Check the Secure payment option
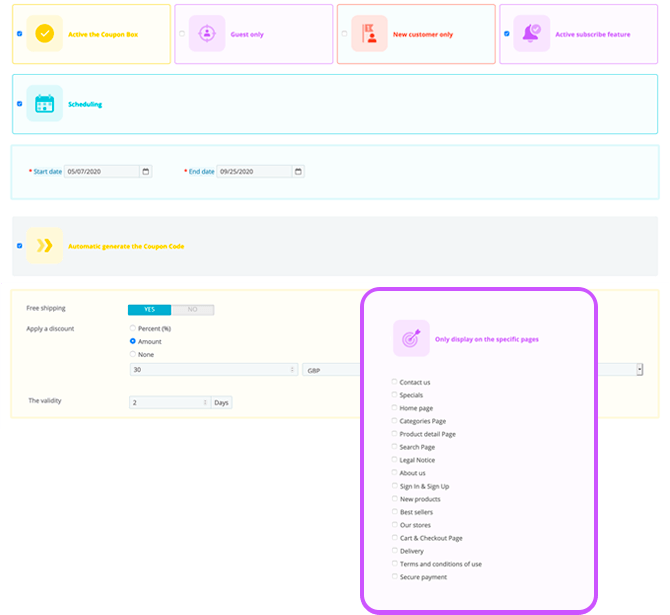The image size is (670, 615). 395,576
